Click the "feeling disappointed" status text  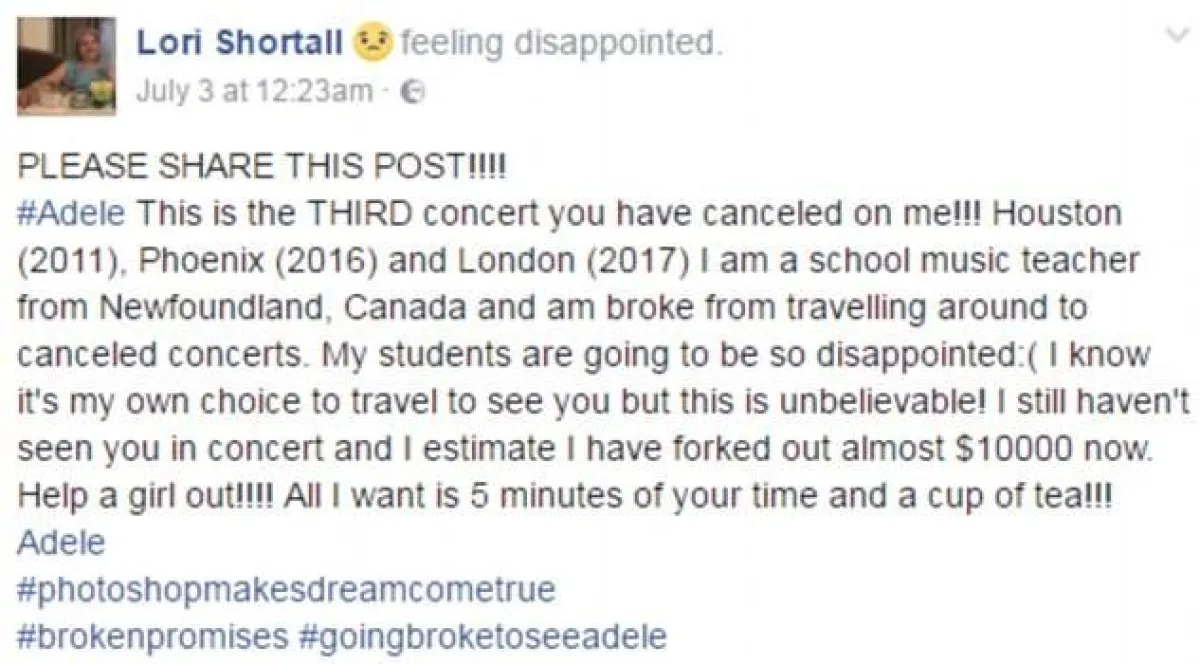coord(559,43)
